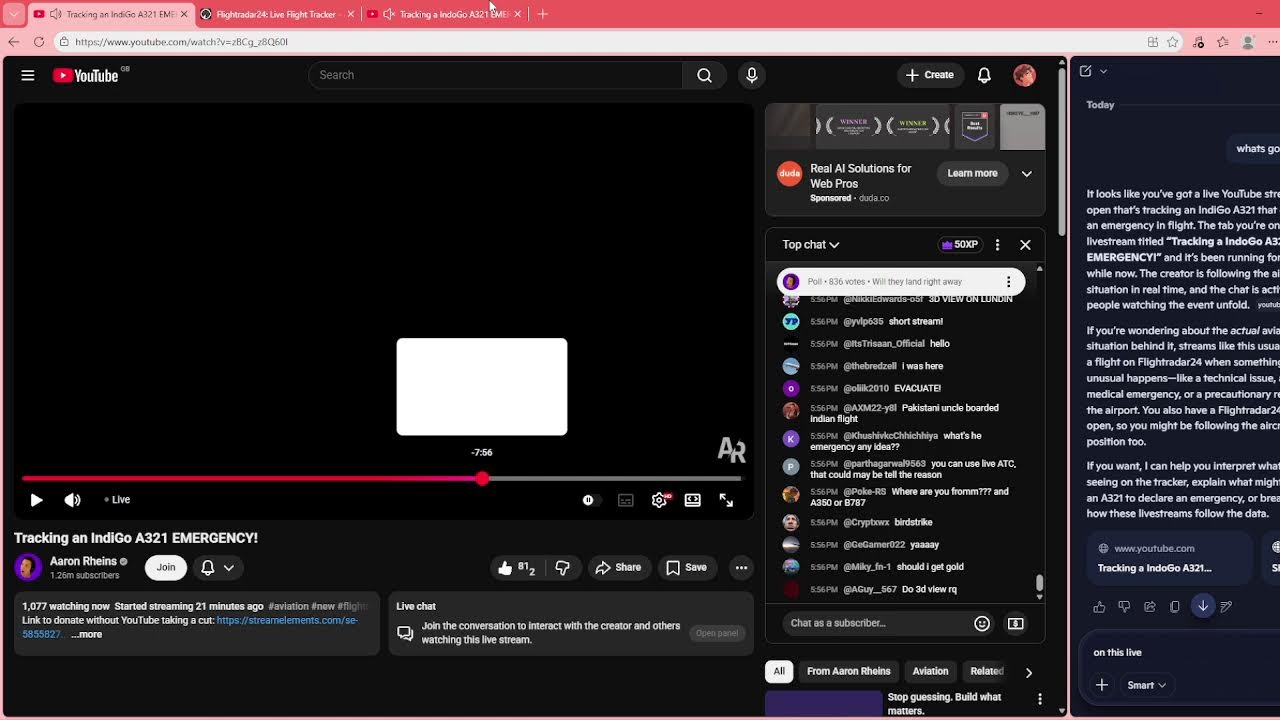The width and height of the screenshot is (1280, 720).
Task: Click the Create button
Action: [930, 75]
